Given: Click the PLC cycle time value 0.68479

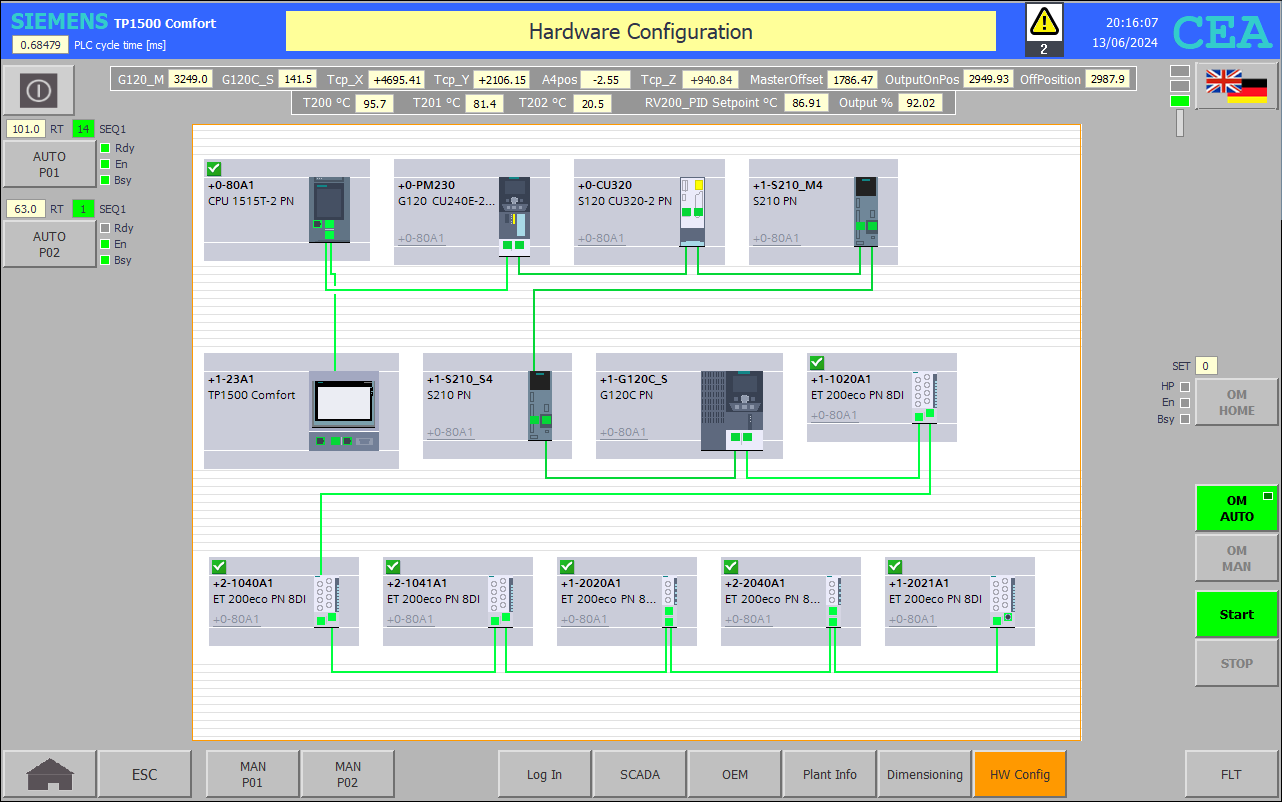Looking at the screenshot, I should tap(40, 45).
